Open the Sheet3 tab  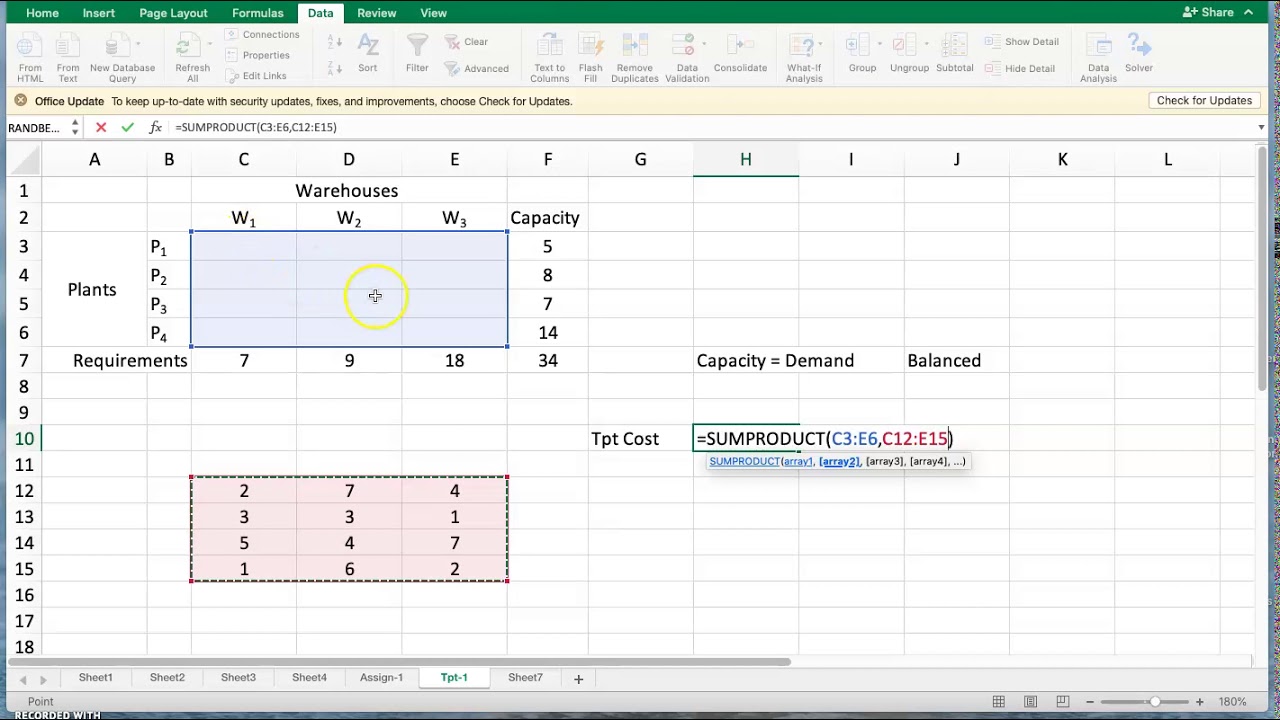pyautogui.click(x=238, y=678)
